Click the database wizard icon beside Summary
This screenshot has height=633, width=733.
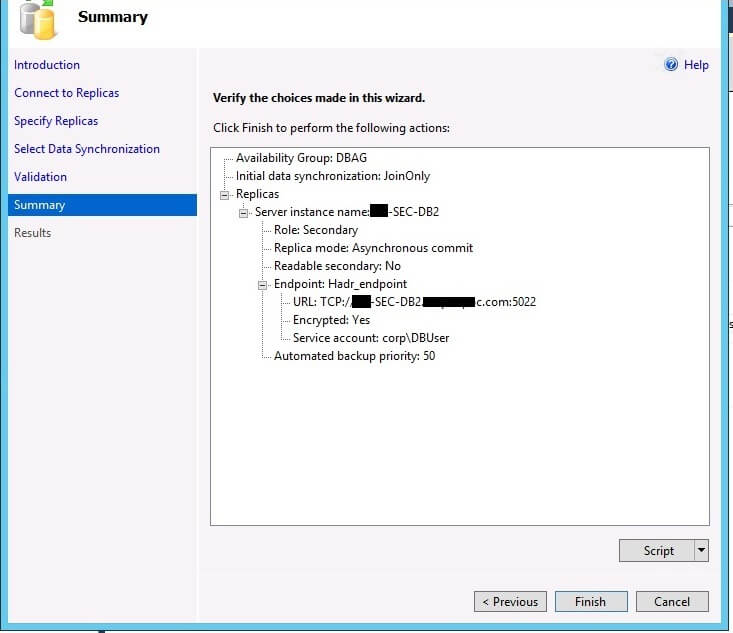pyautogui.click(x=38, y=20)
